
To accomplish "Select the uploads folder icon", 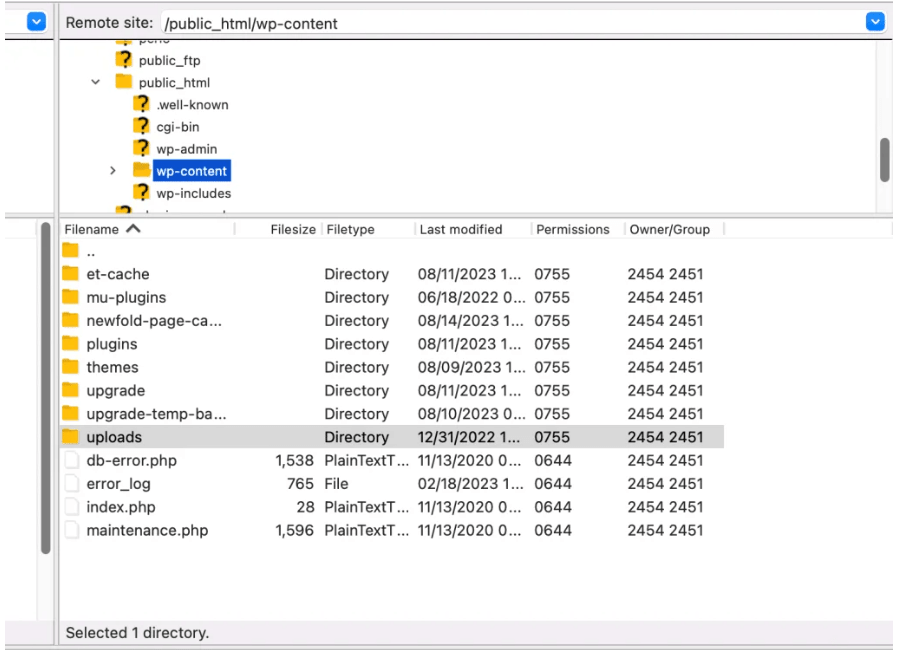I will tap(72, 437).
